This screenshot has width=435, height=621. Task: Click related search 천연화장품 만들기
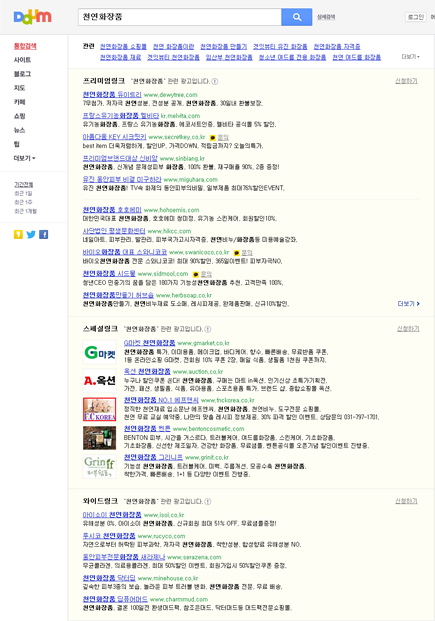[x=223, y=47]
